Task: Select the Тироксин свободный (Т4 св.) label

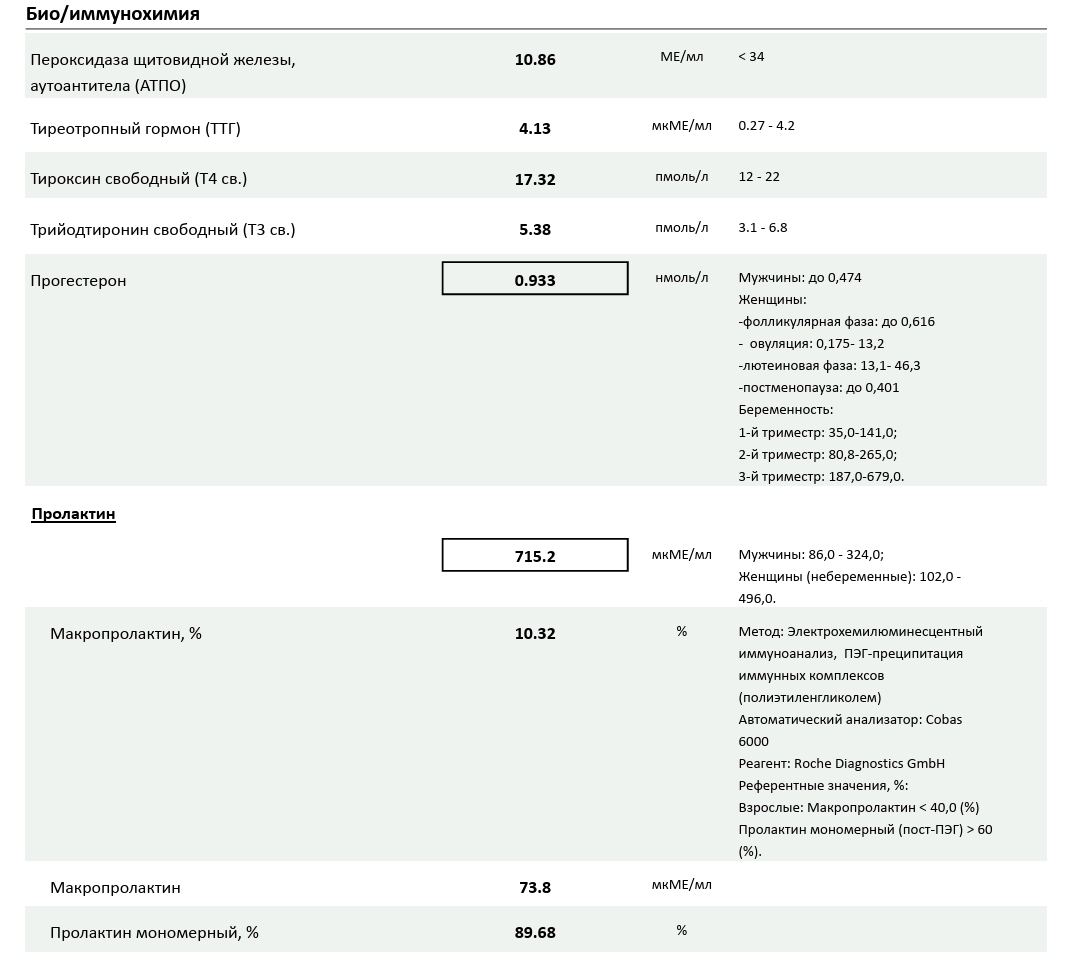Action: pos(138,179)
